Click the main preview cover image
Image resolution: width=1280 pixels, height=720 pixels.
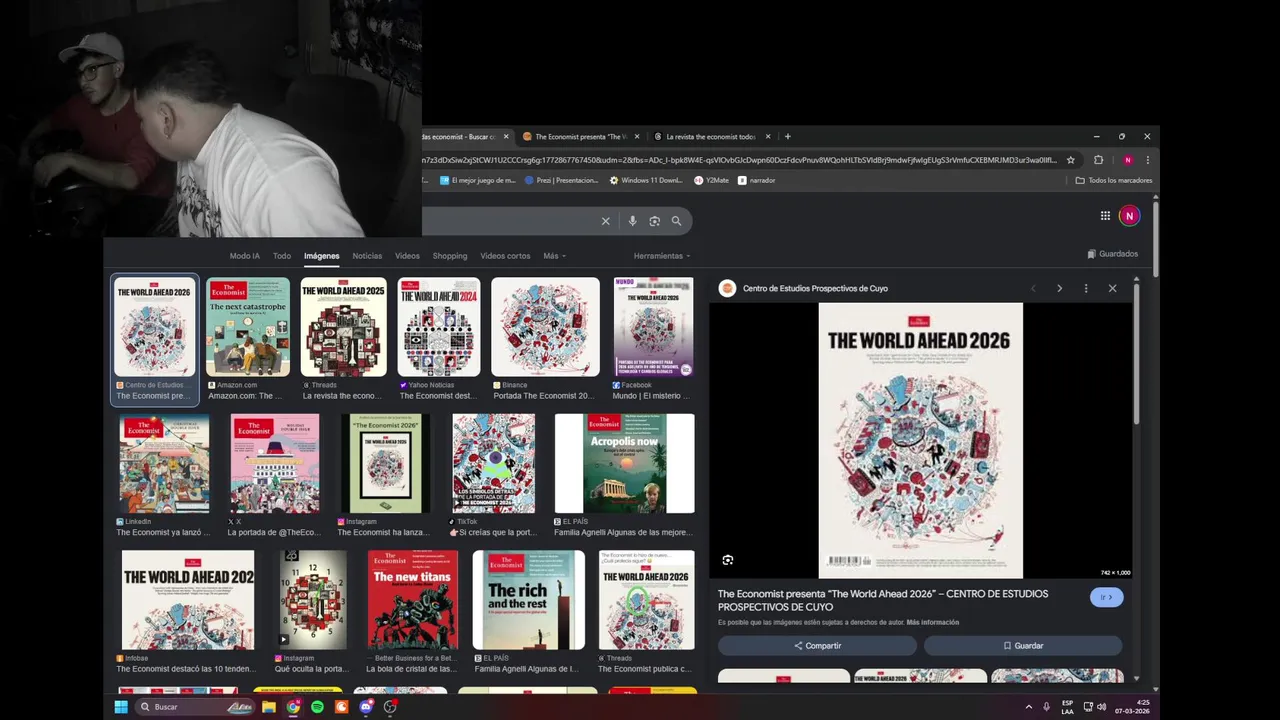click(920, 440)
